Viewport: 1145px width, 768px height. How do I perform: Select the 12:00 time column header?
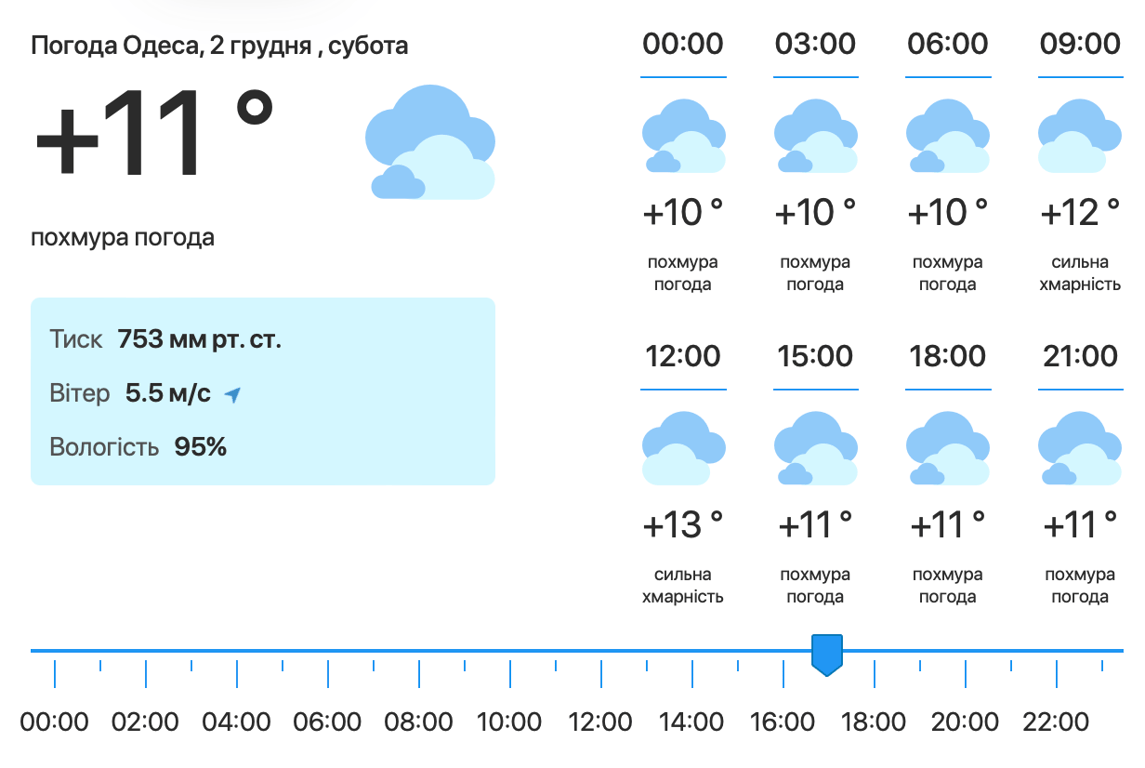[683, 357]
